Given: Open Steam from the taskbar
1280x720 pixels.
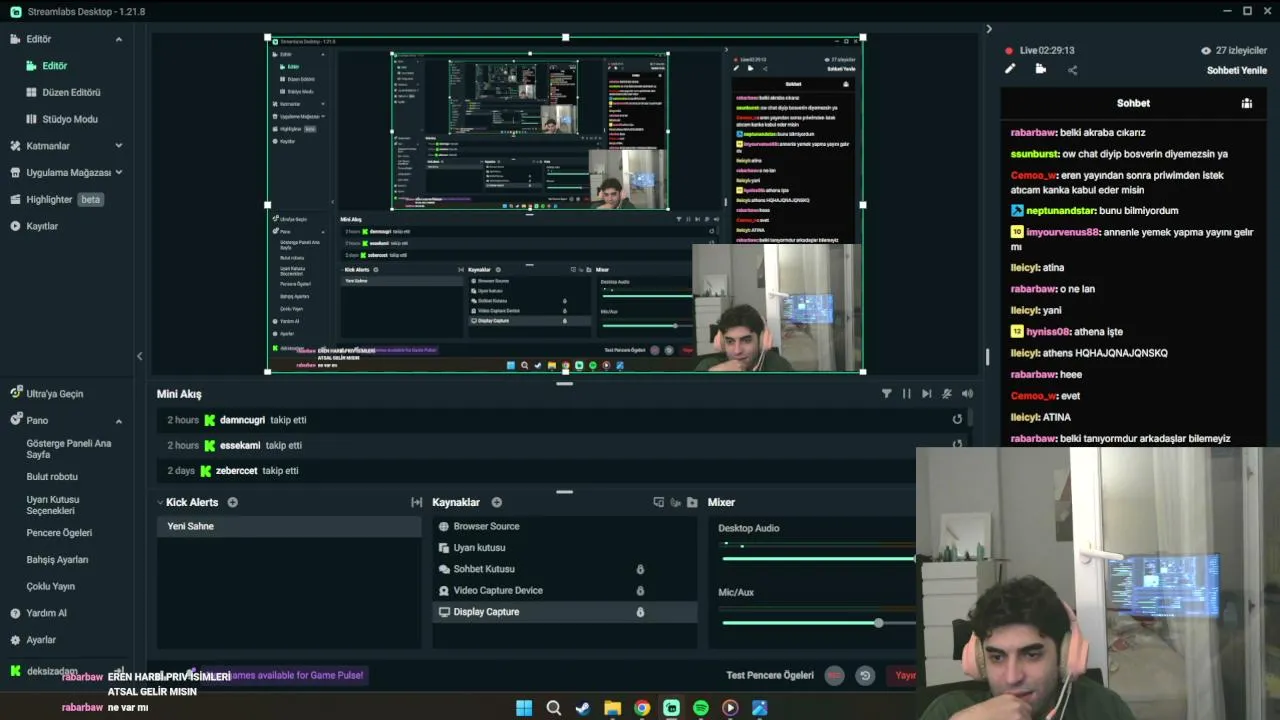Looking at the screenshot, I should coord(583,708).
